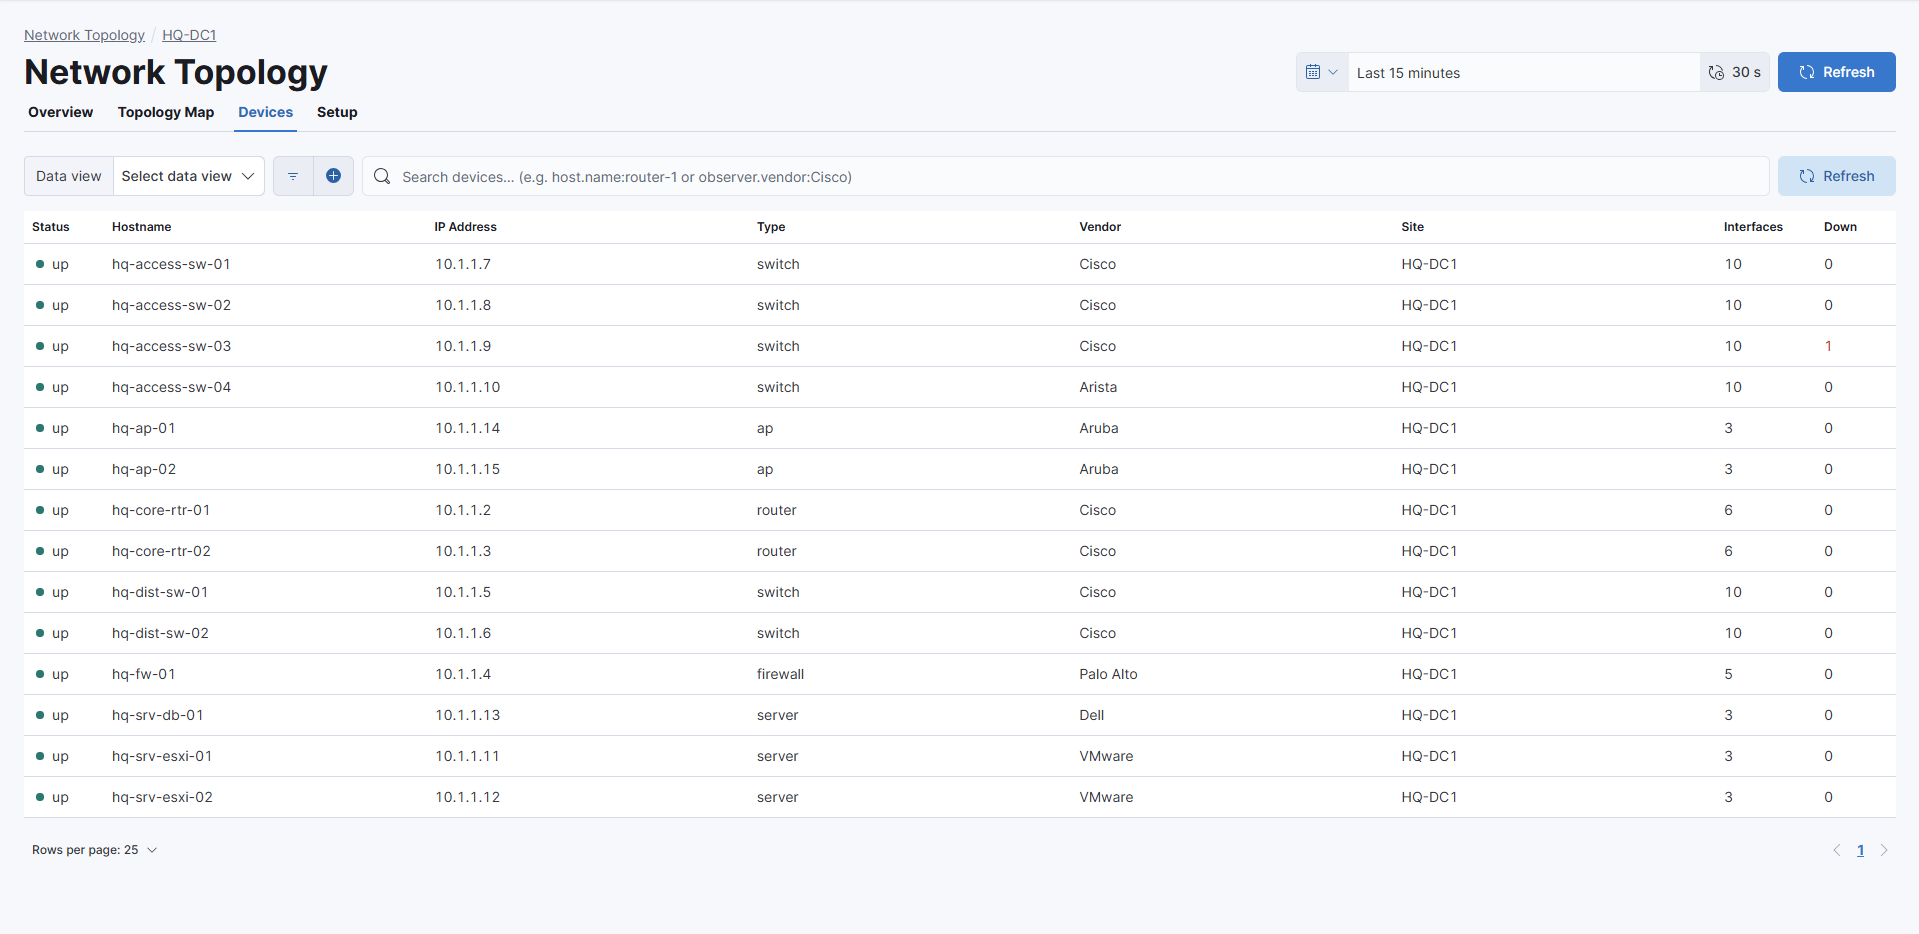Change the Rows per page: 25 setting
Screen dimensions: 1919x934
pyautogui.click(x=95, y=850)
